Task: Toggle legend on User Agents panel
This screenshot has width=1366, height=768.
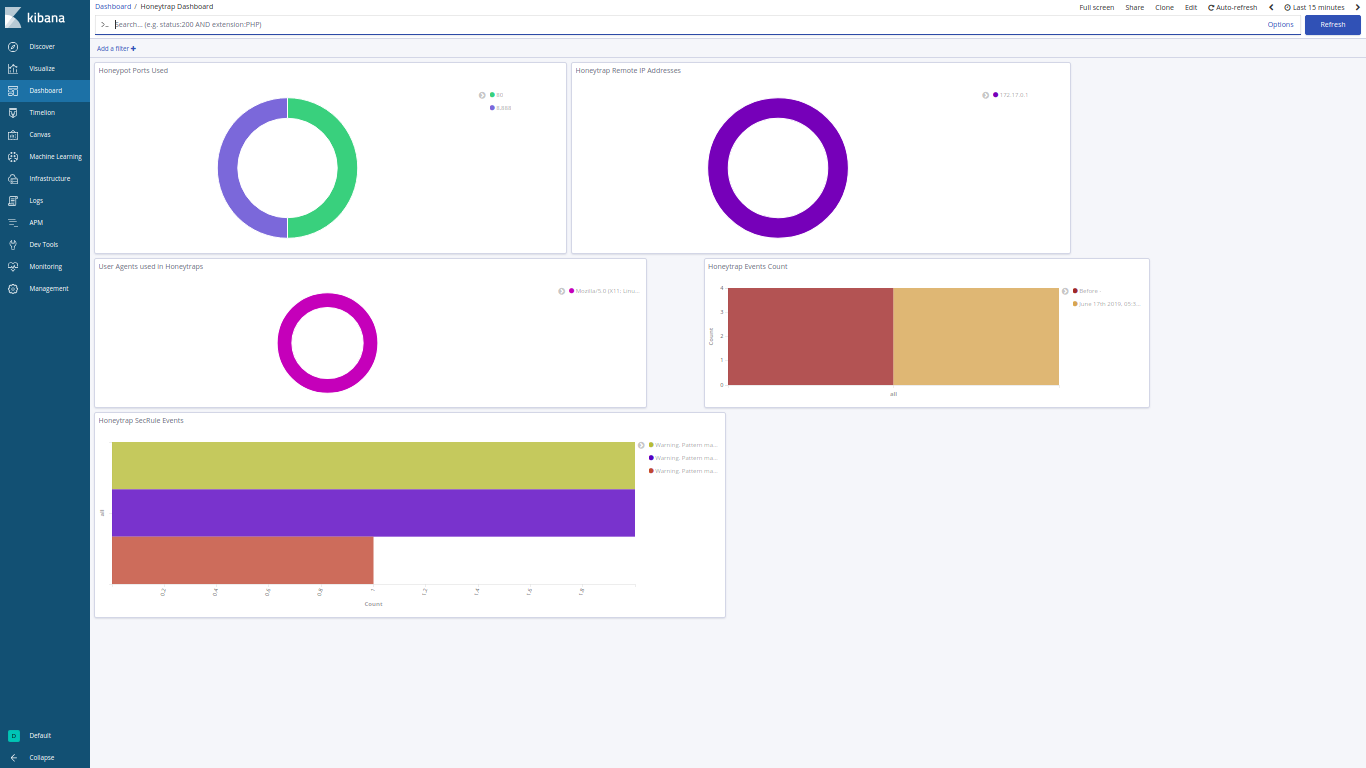Action: [x=562, y=291]
